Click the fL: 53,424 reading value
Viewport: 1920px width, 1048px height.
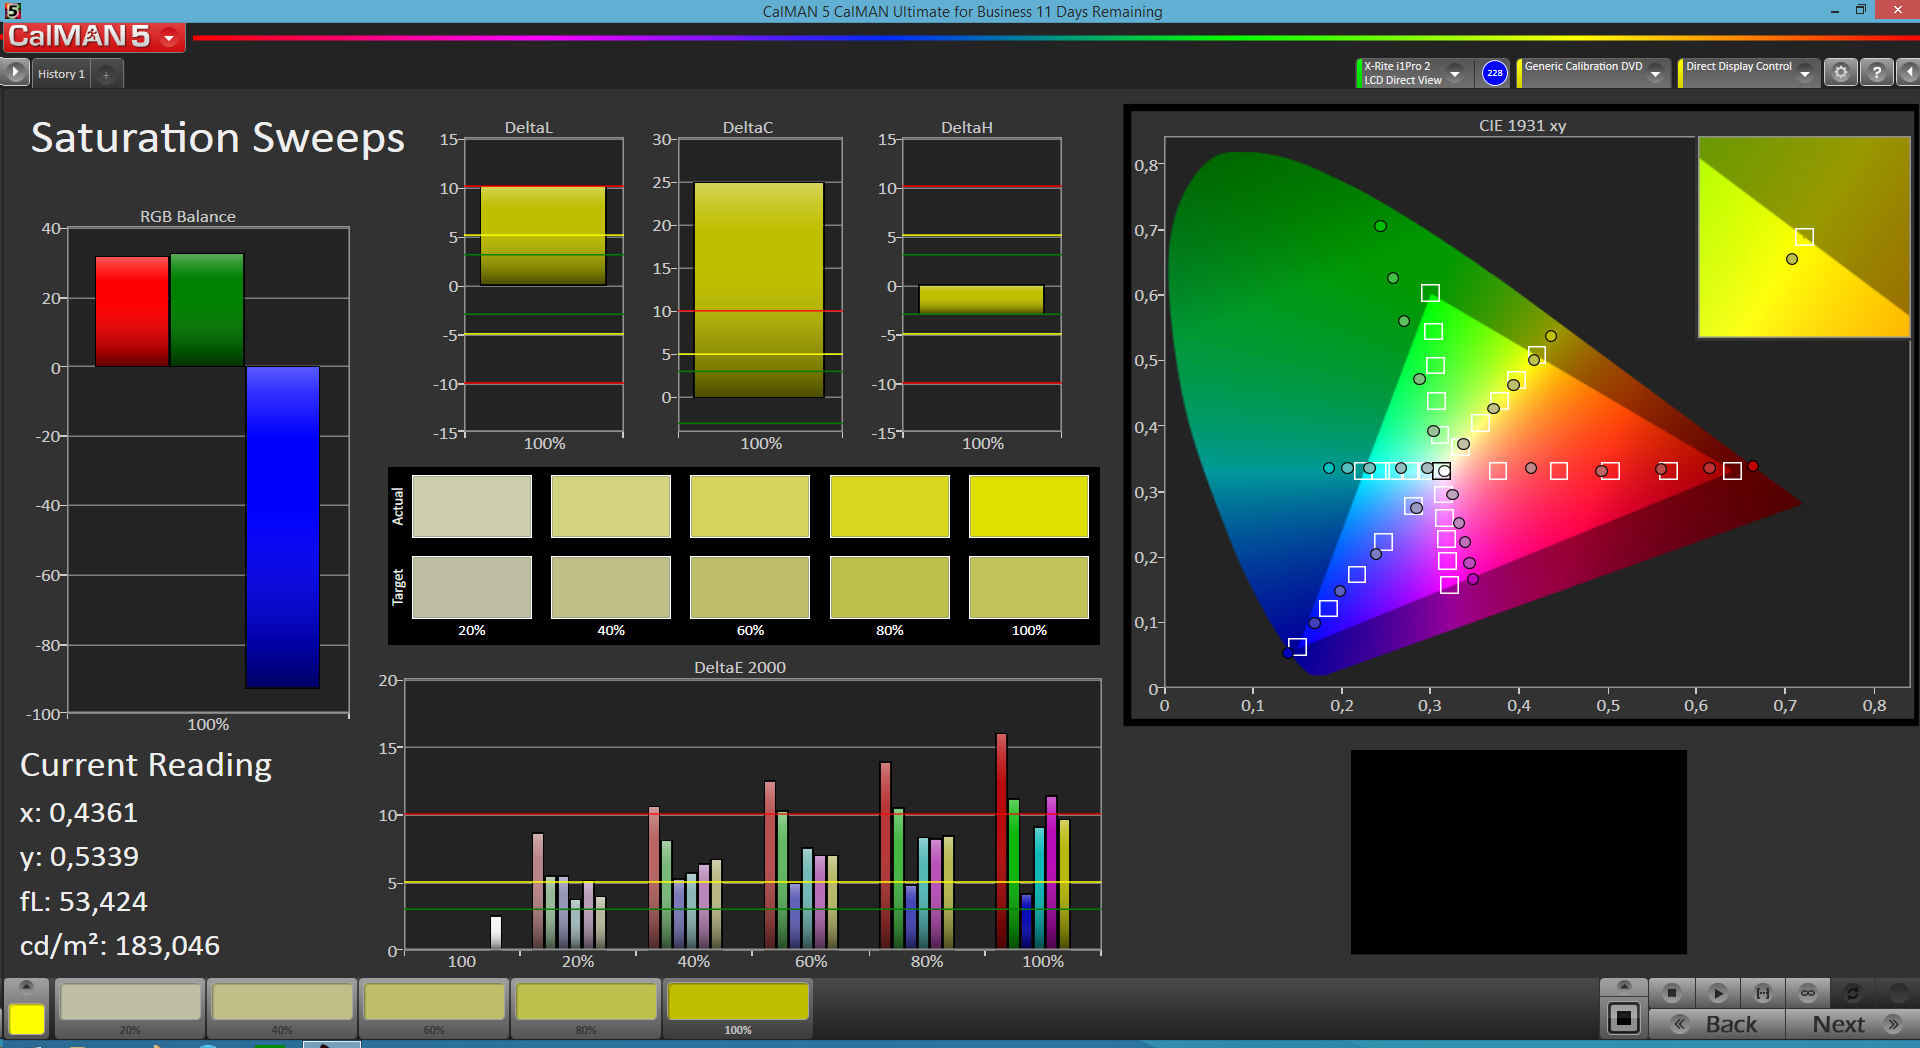84,902
